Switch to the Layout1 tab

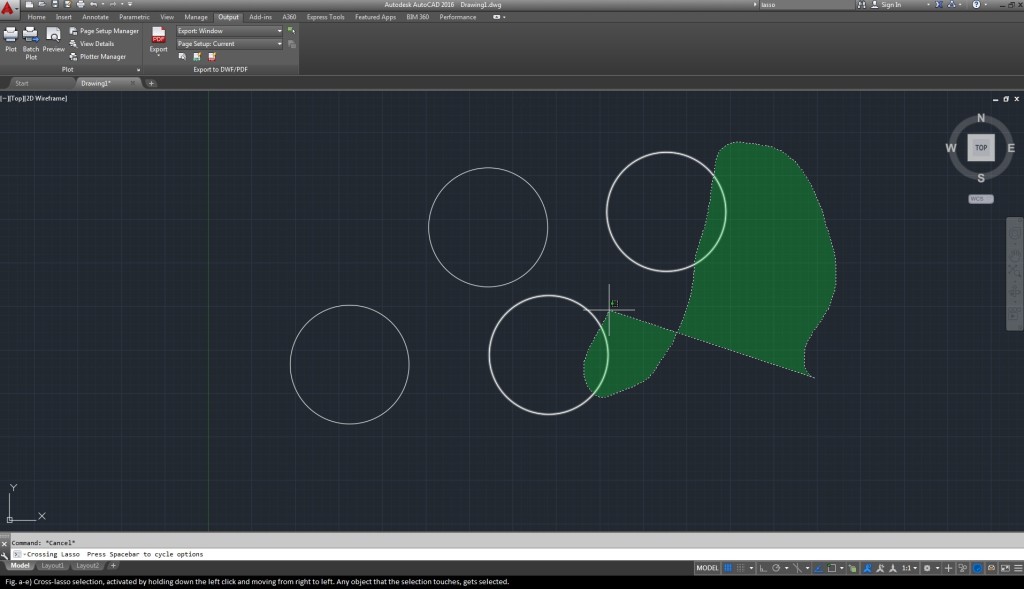click(52, 566)
